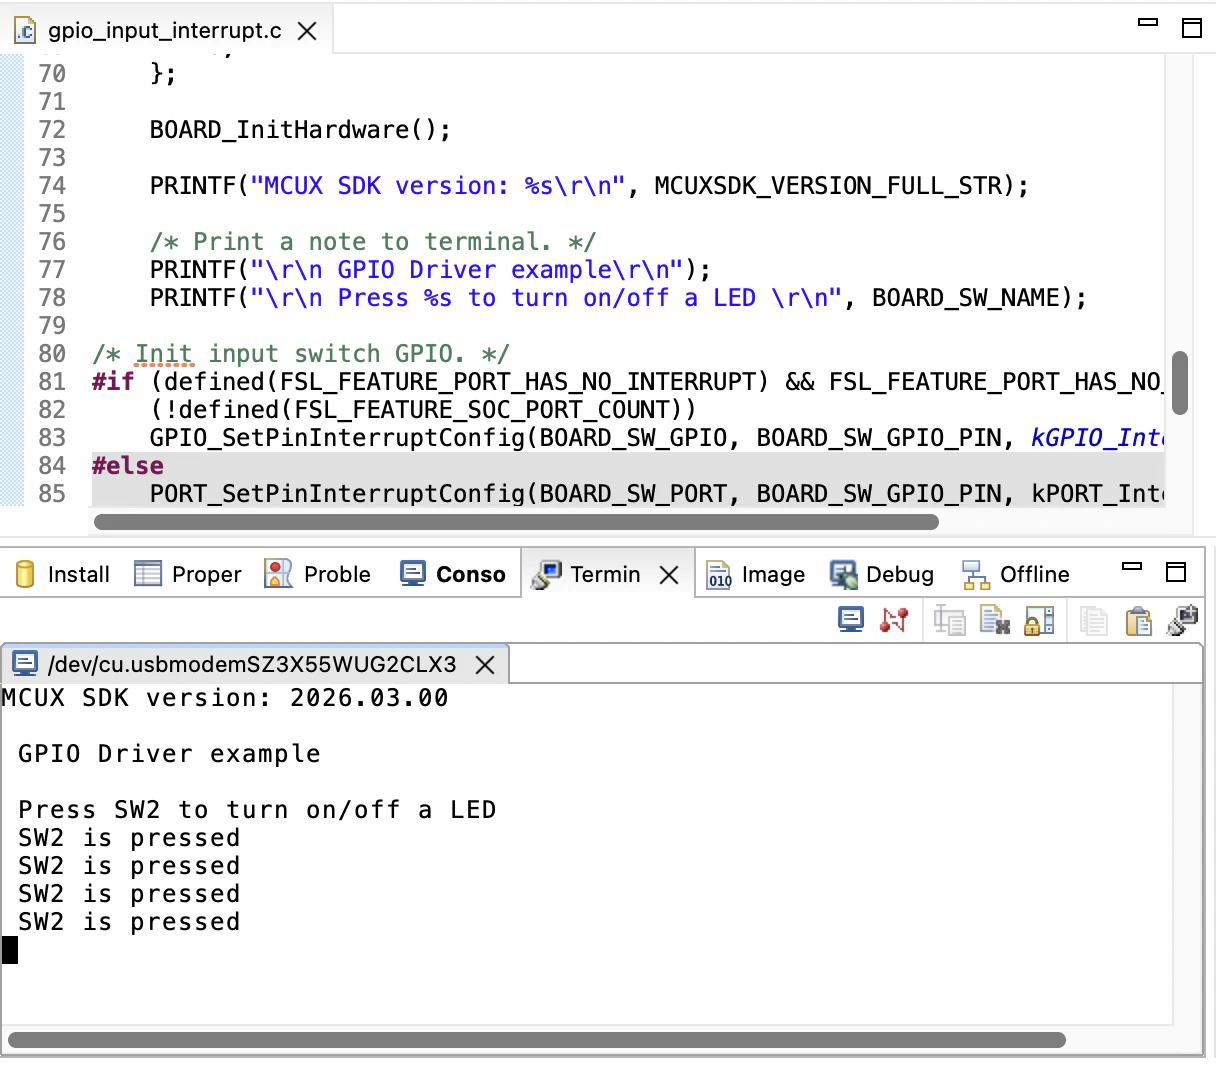Click GPIO_SetPinInterruptConfig call on line 83
The height and width of the screenshot is (1066, 1216).
point(338,438)
